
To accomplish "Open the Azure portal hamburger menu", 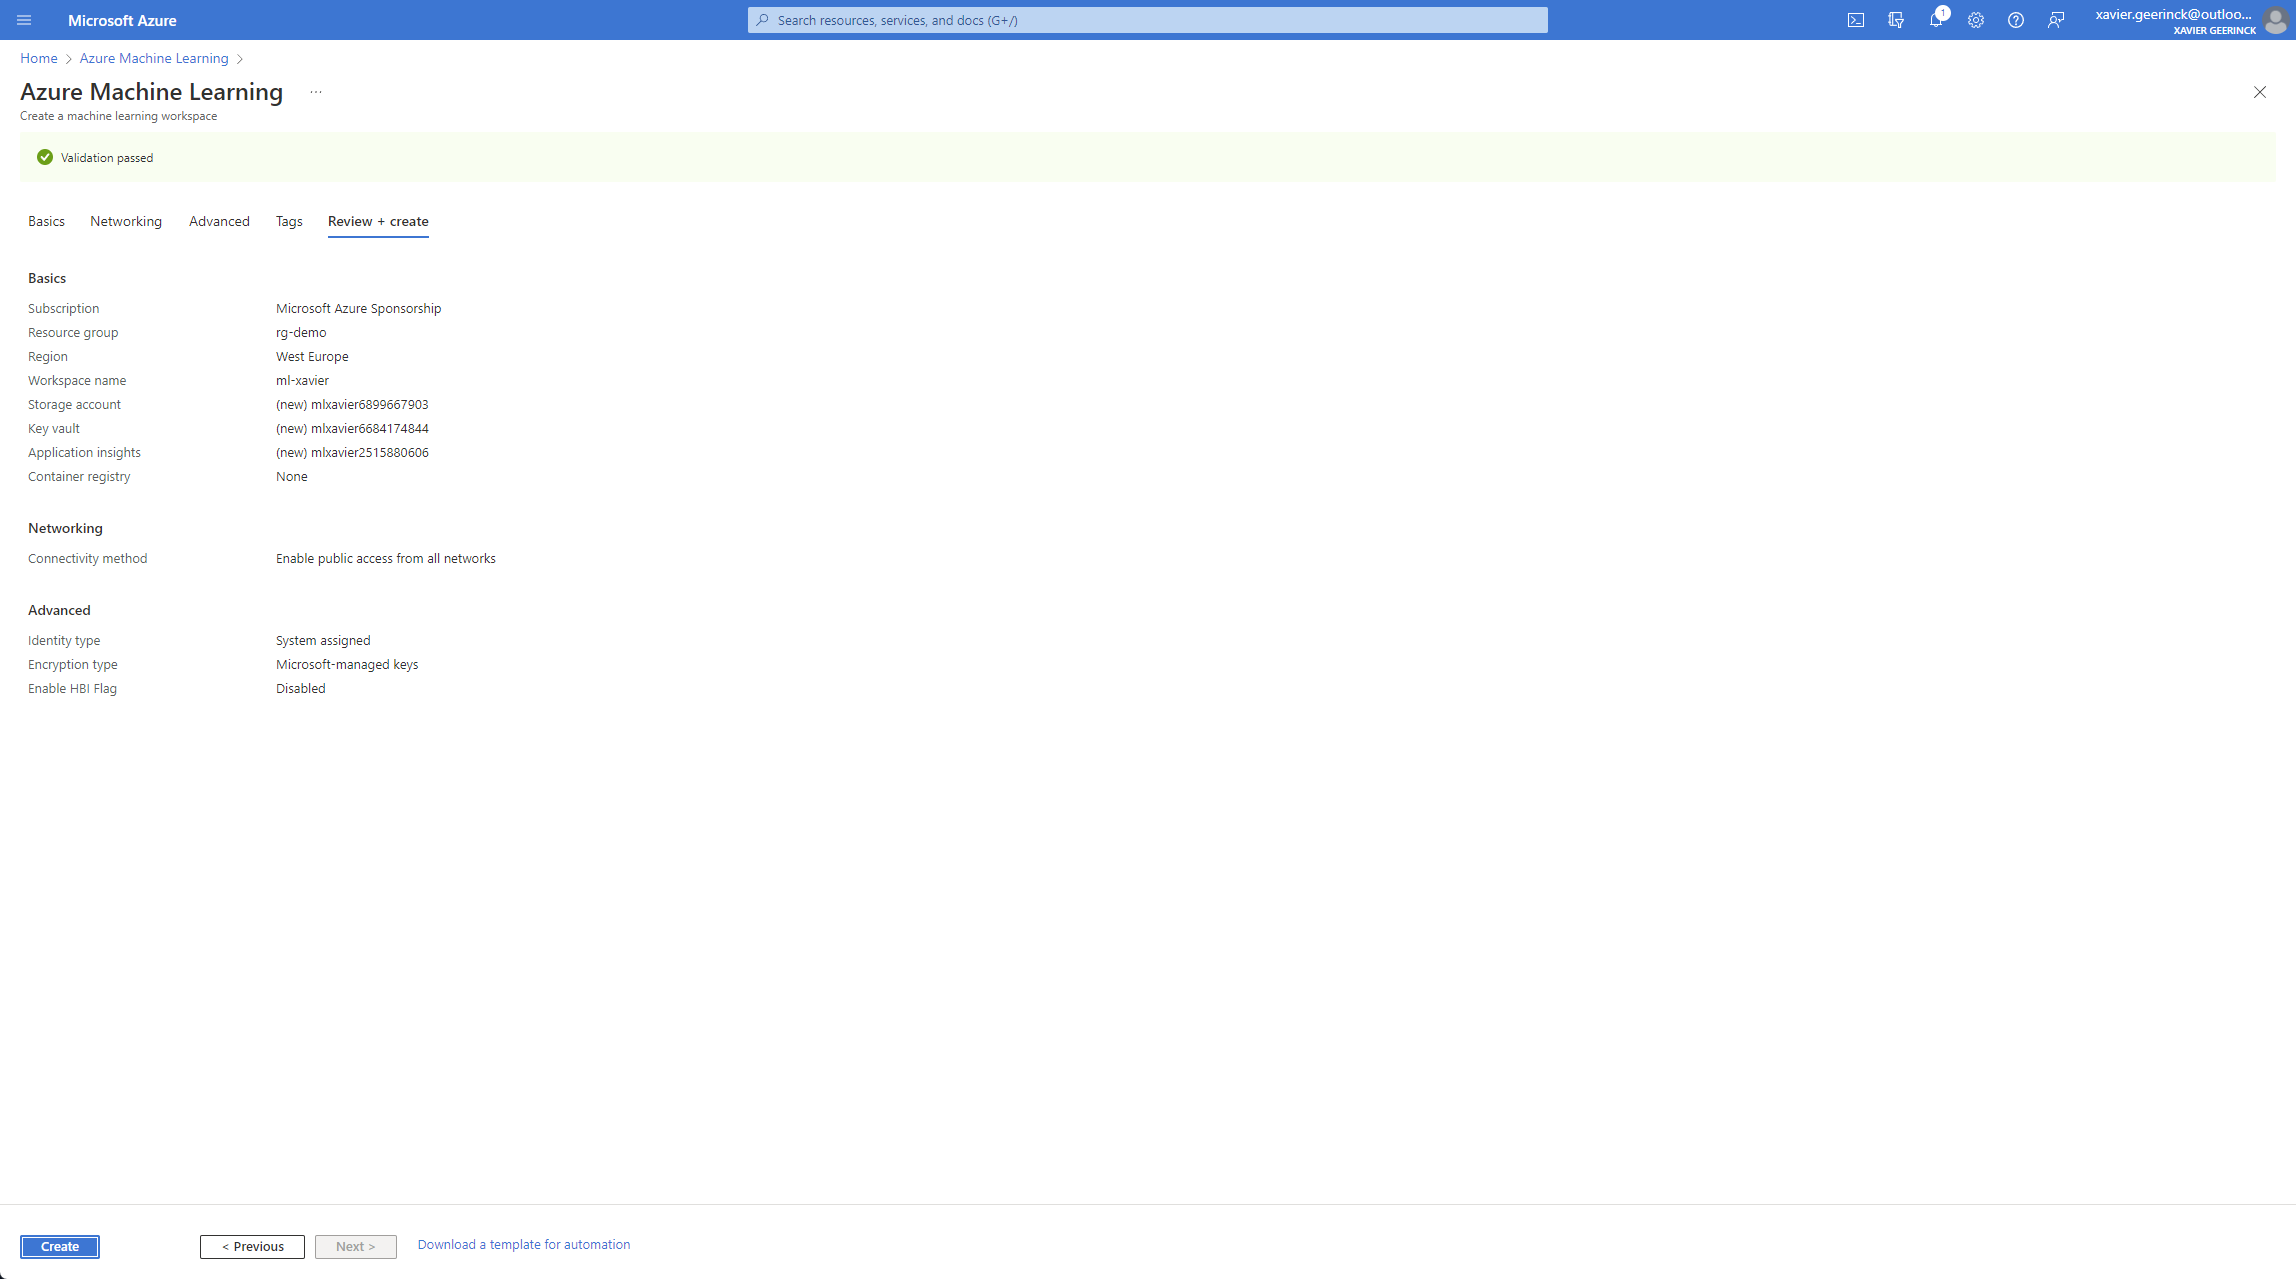I will tap(24, 20).
